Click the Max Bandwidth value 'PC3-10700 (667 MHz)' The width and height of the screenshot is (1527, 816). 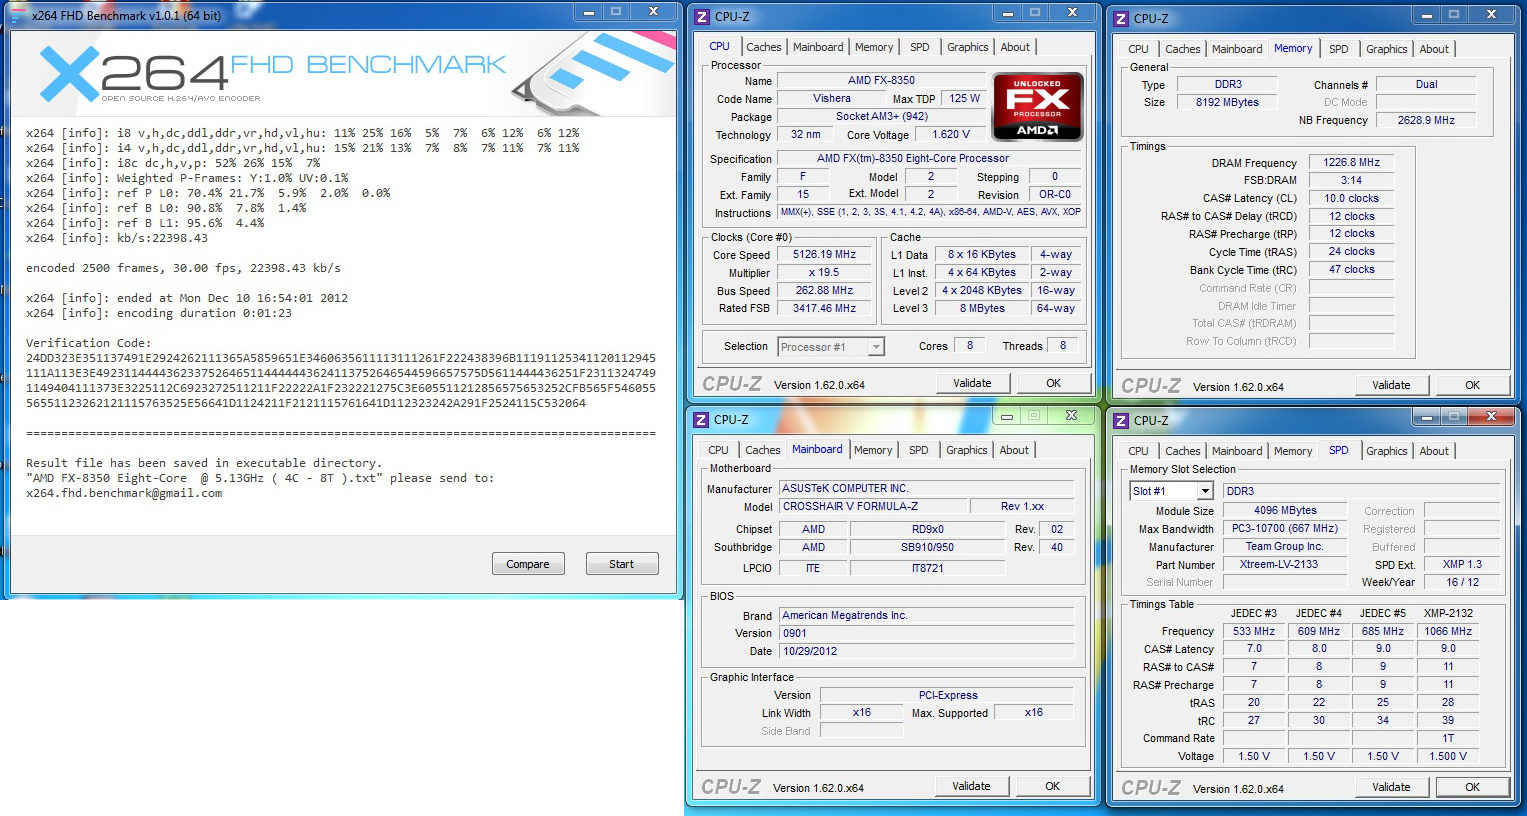pyautogui.click(x=1286, y=528)
